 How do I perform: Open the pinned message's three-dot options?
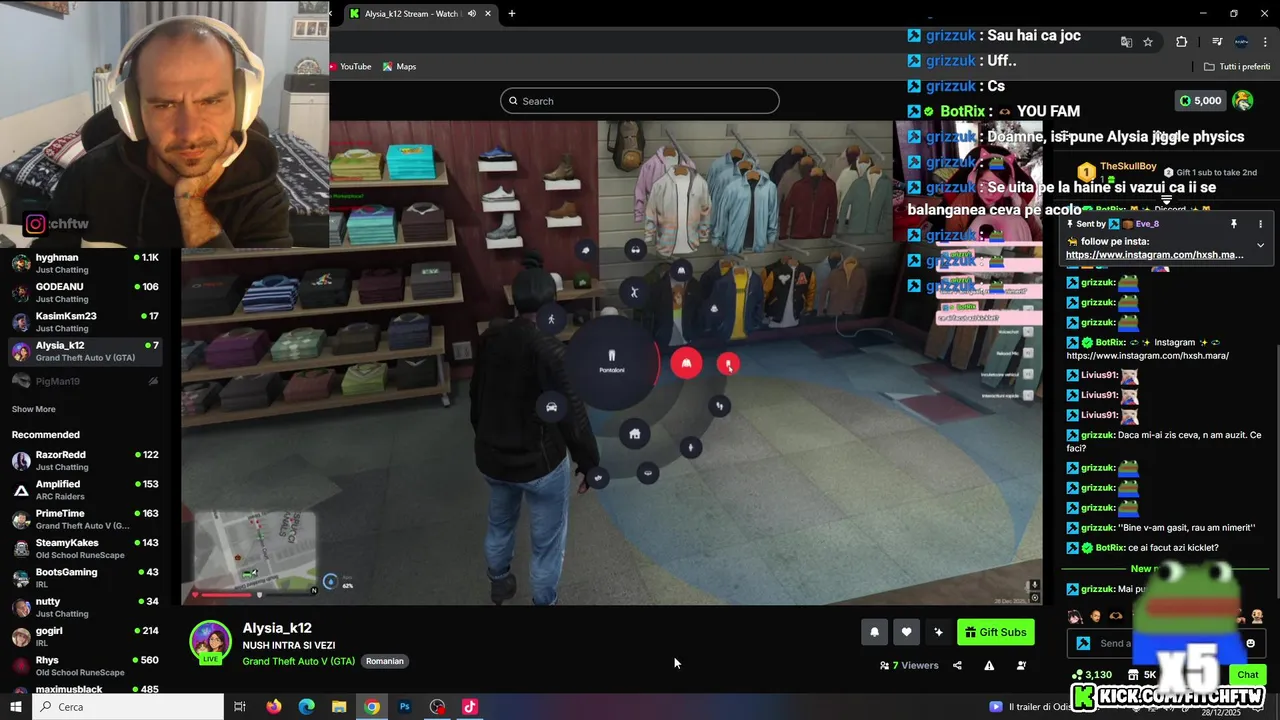click(1260, 224)
